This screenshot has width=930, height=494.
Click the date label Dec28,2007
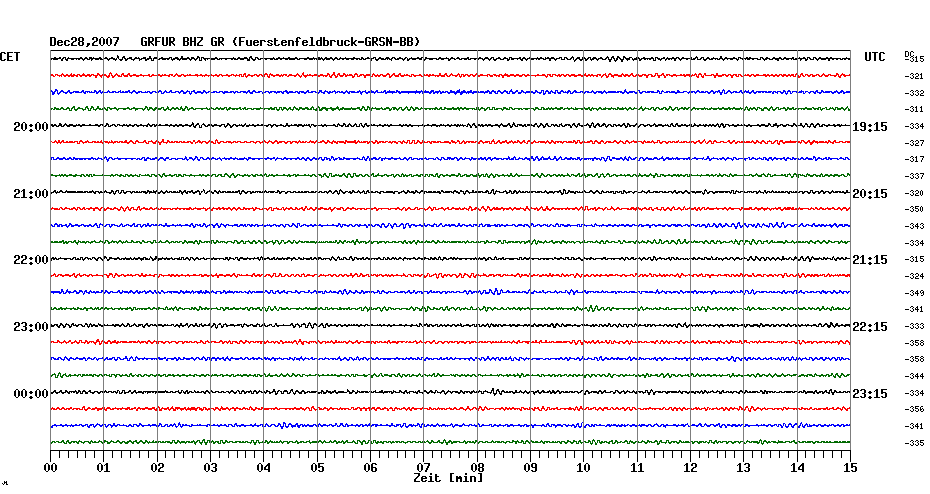pos(84,42)
